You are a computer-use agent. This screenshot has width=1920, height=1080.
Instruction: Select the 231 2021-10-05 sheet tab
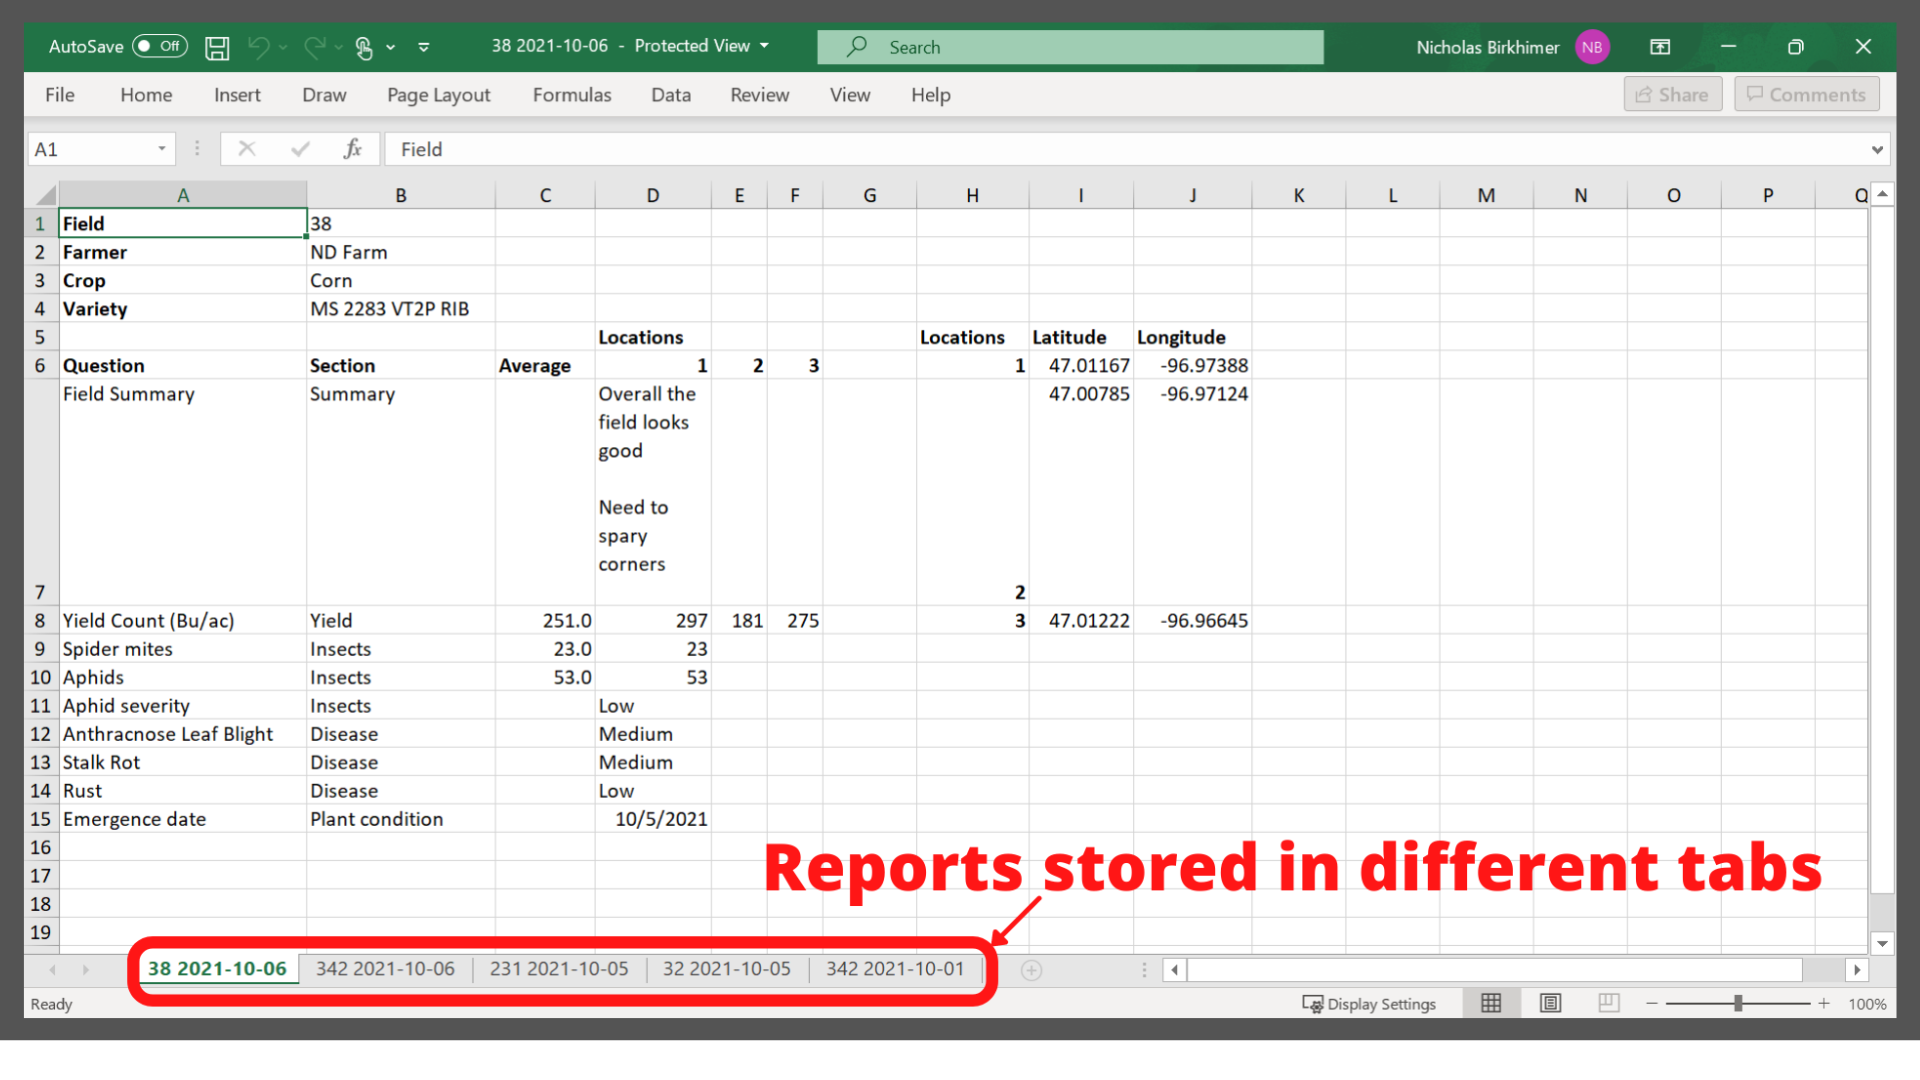559,969
